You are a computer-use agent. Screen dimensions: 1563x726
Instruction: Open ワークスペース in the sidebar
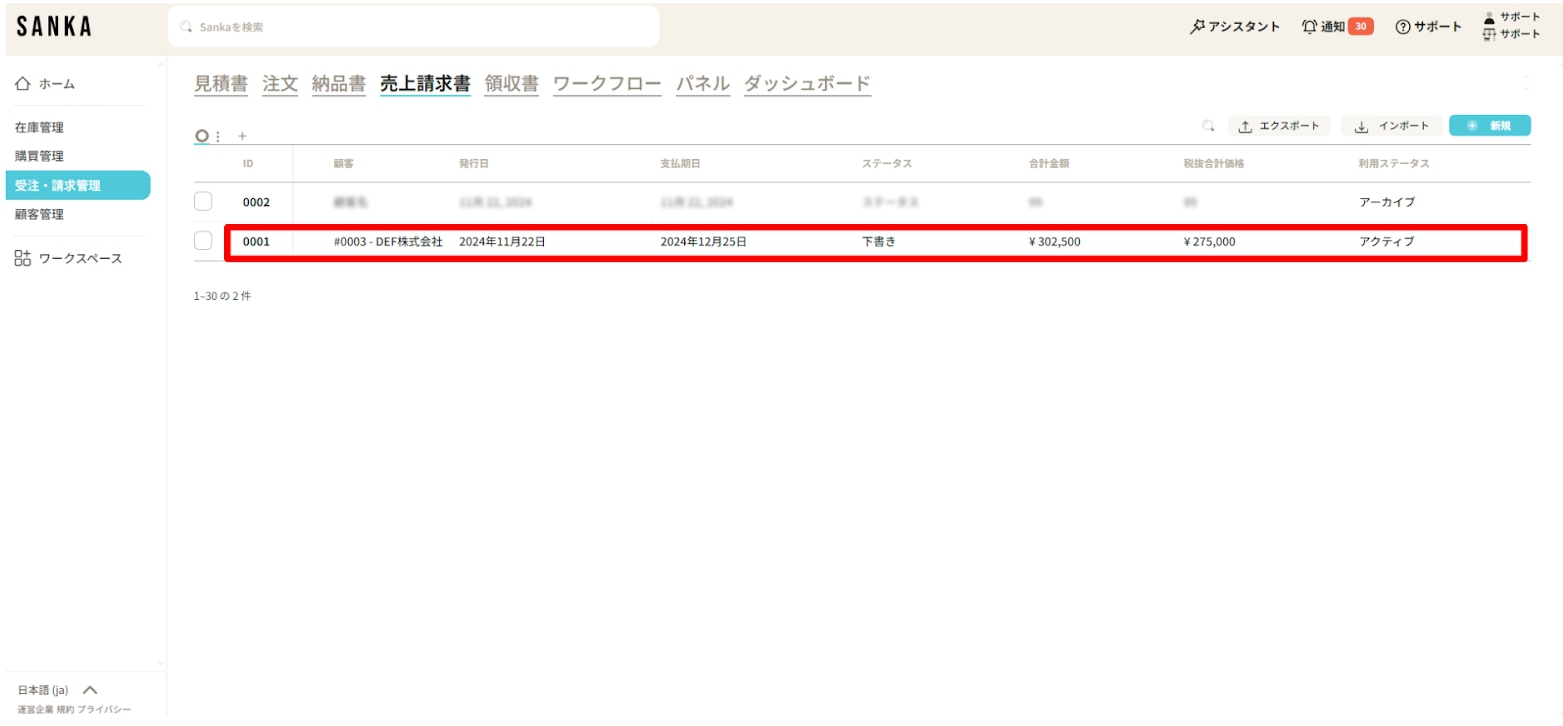tap(68, 259)
